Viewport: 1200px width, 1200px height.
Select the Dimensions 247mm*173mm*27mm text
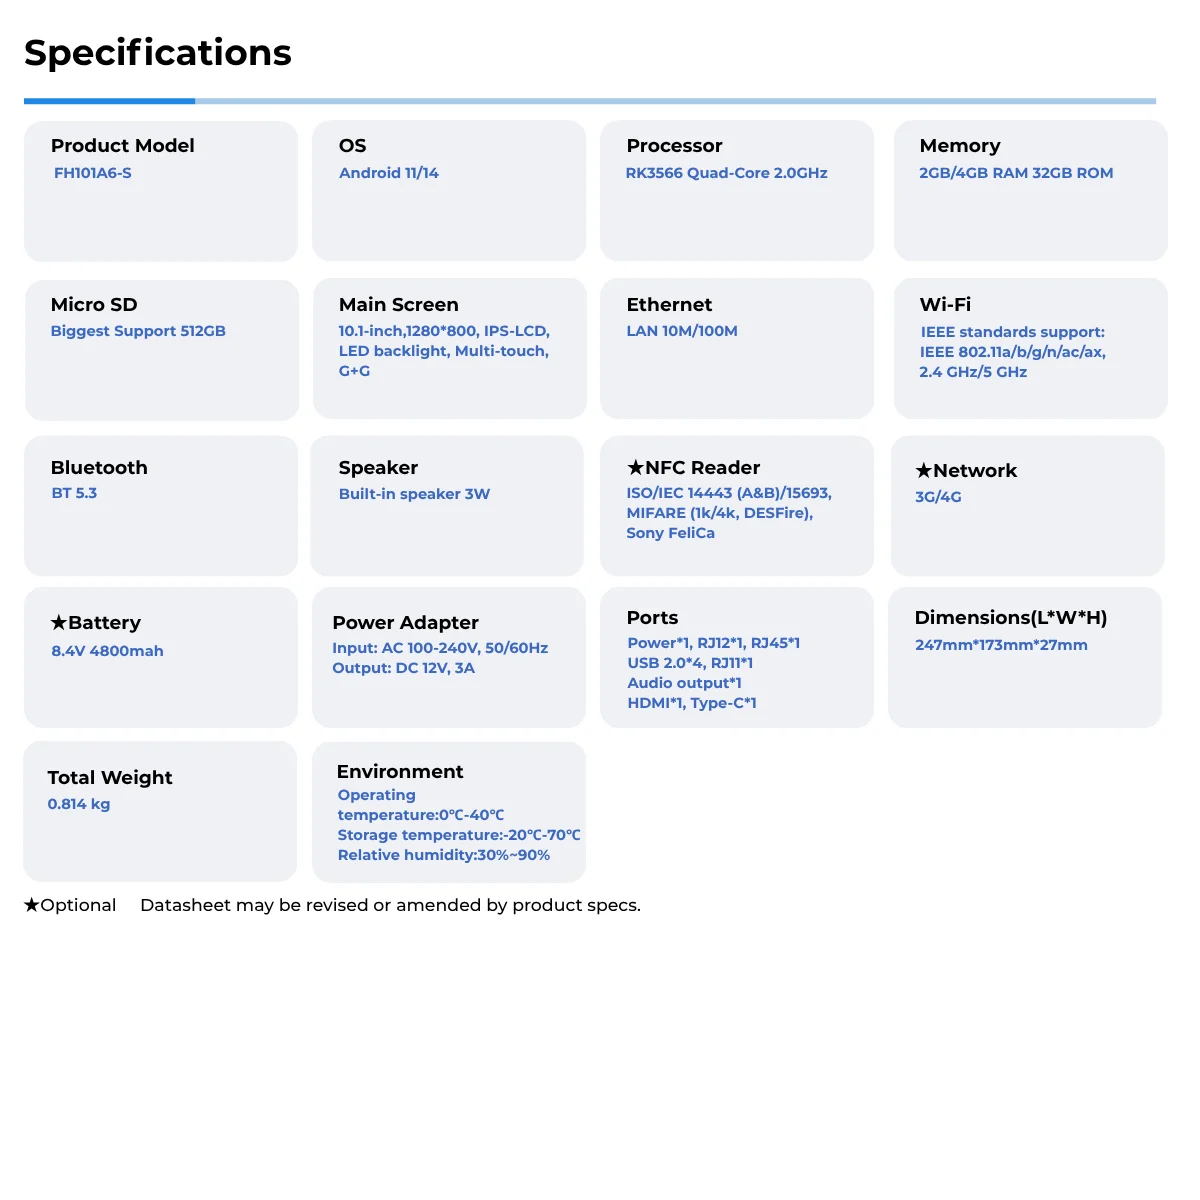pos(1001,645)
